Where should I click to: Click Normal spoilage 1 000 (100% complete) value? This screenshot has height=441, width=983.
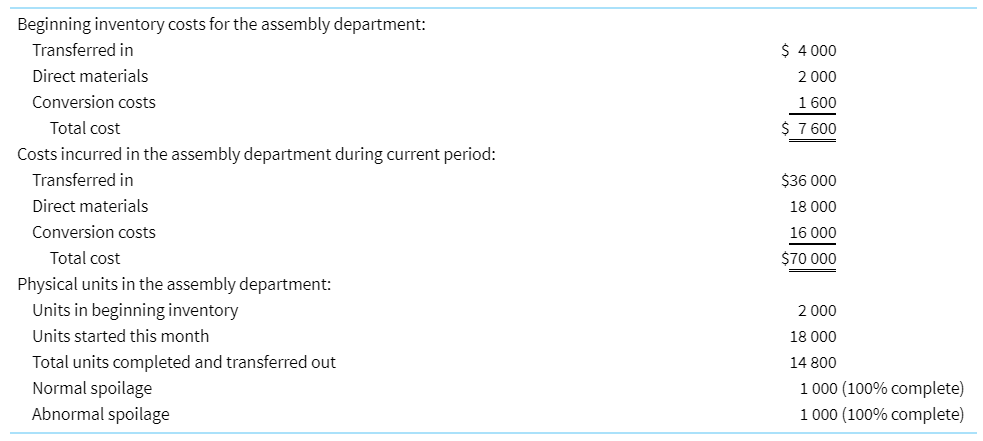[x=881, y=389]
